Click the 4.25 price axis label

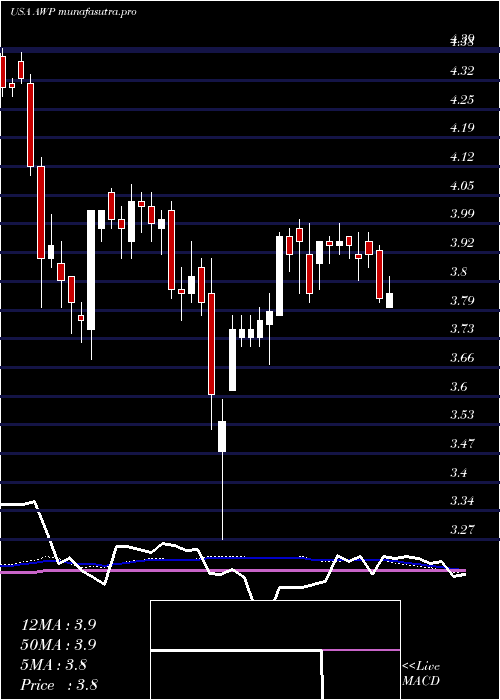coord(462,99)
